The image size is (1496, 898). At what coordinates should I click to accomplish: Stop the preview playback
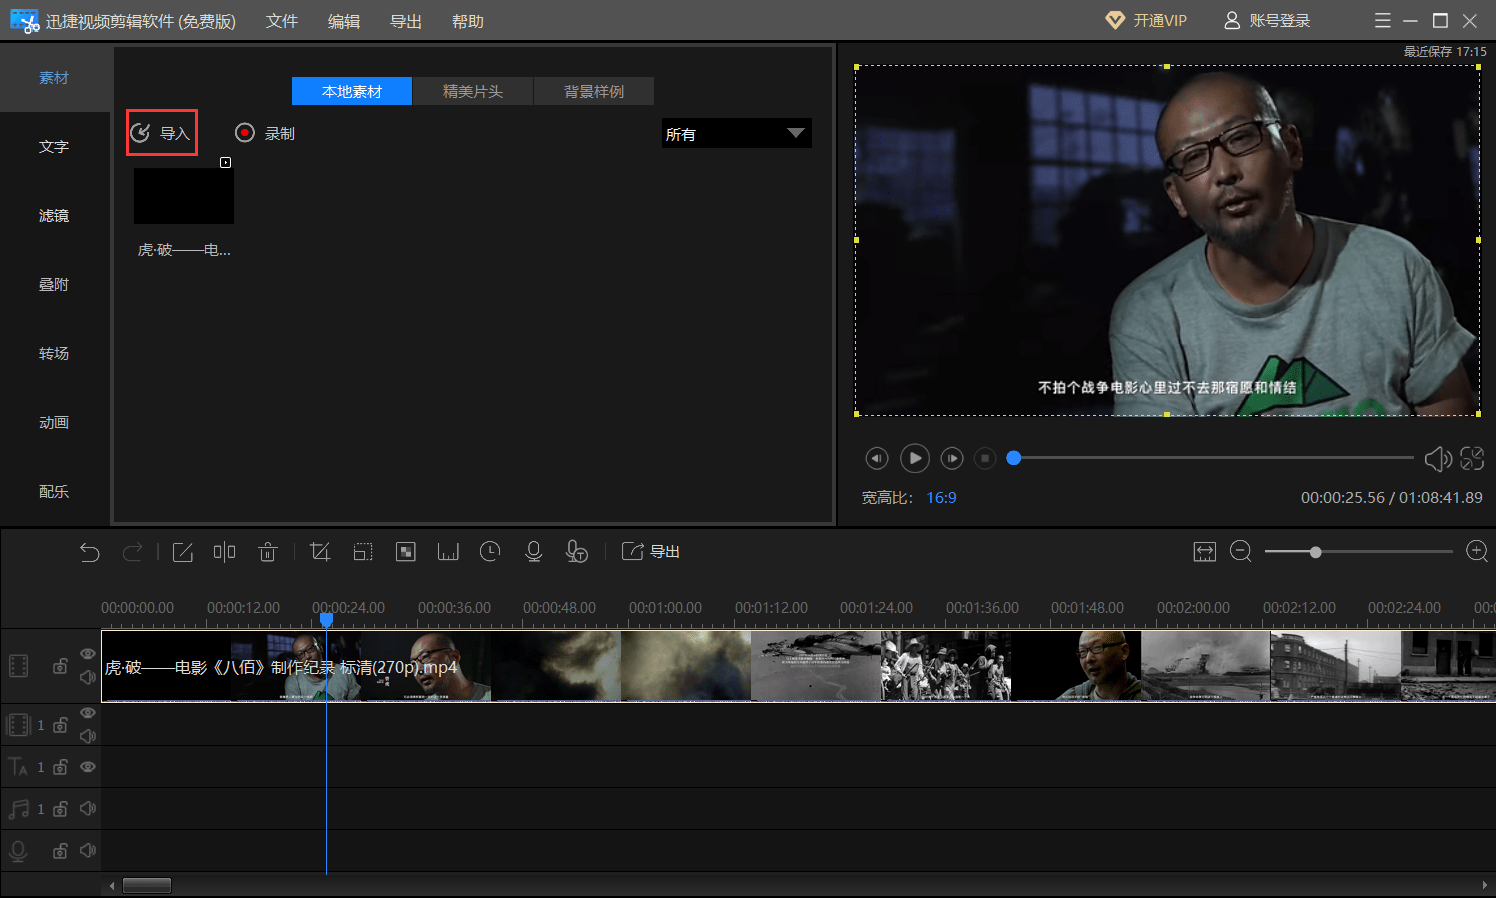pos(985,458)
